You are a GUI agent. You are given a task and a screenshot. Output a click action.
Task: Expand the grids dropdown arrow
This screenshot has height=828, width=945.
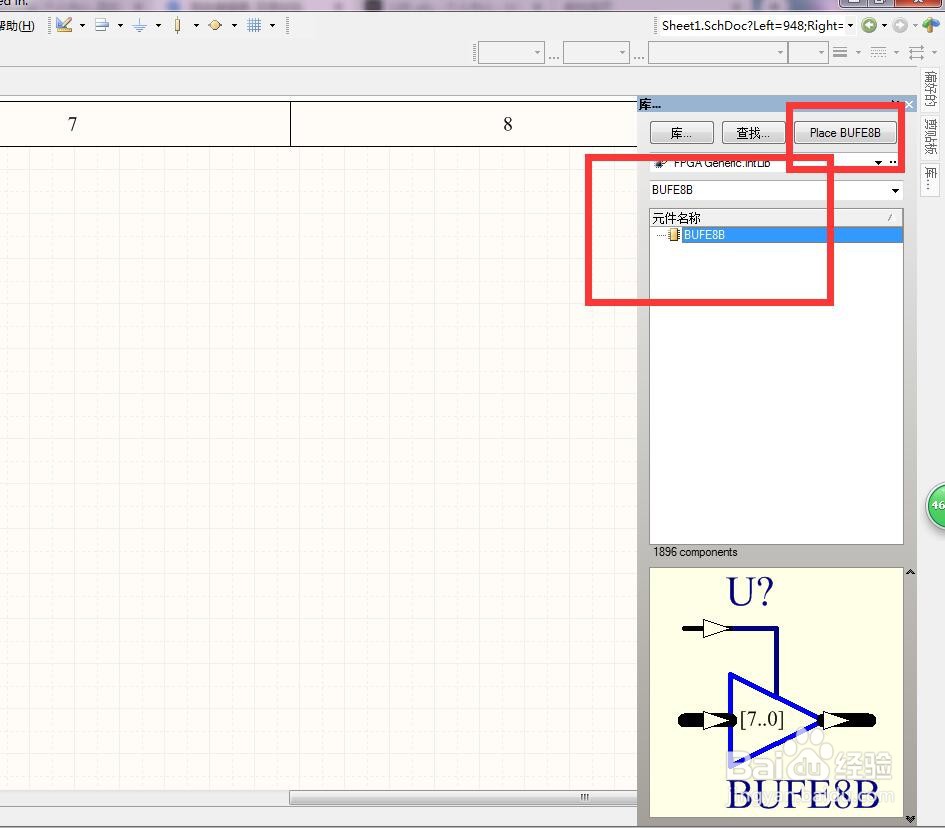[272, 25]
